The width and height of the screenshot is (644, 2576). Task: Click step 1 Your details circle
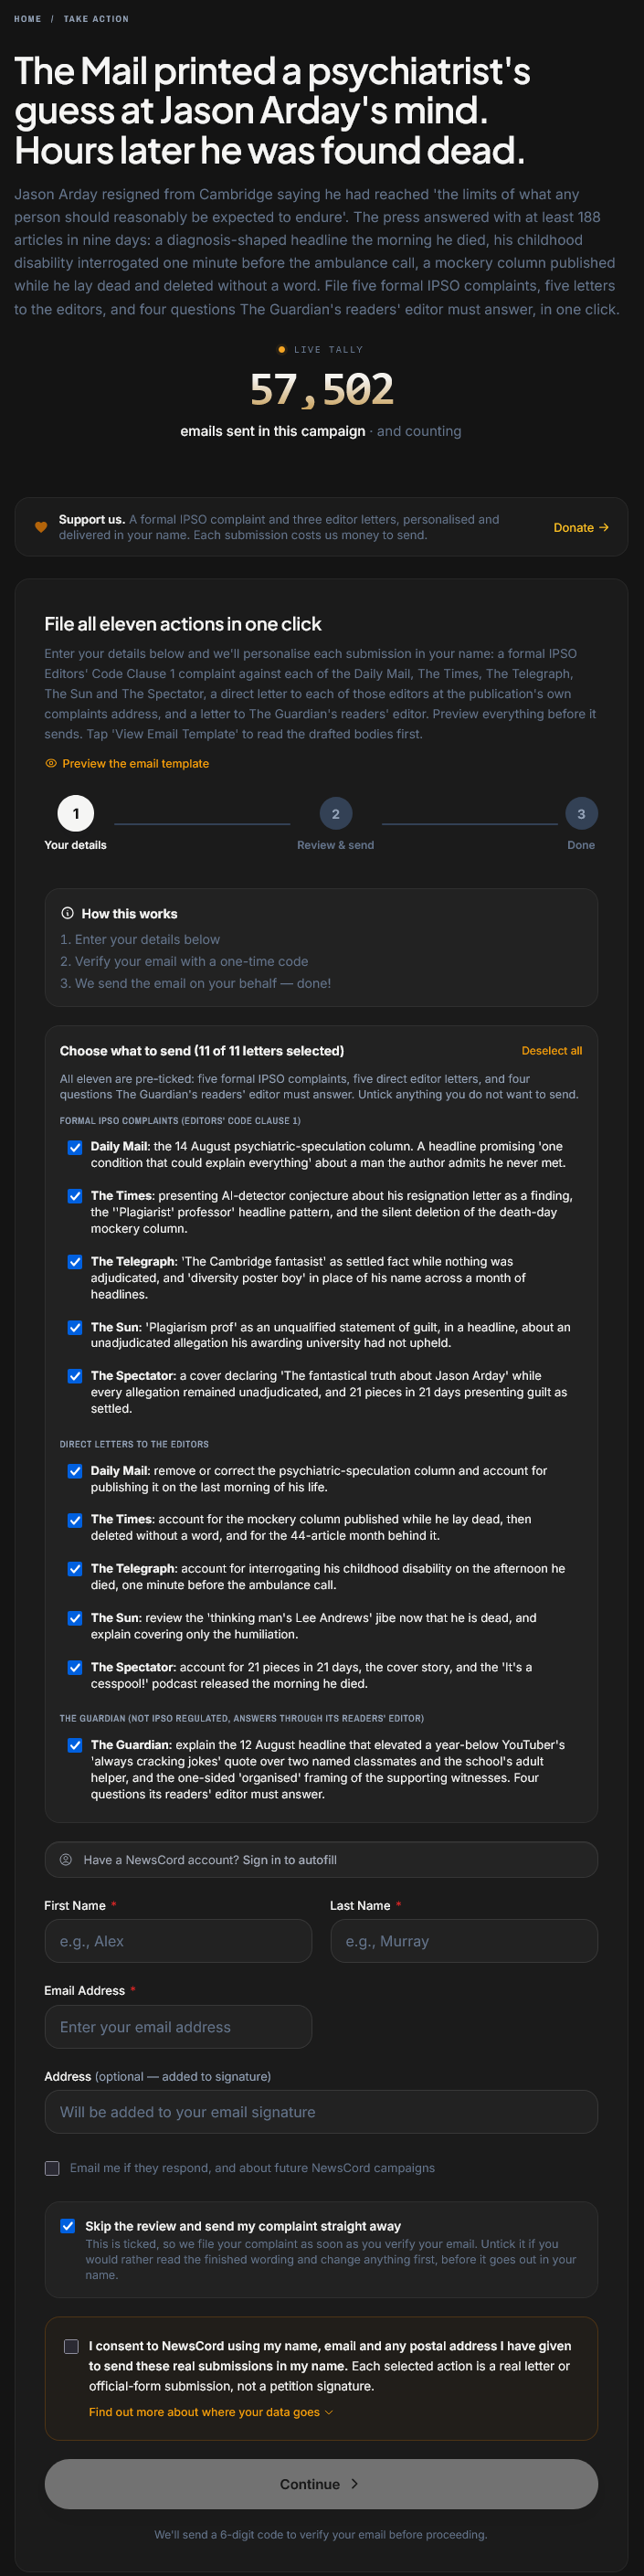76,814
